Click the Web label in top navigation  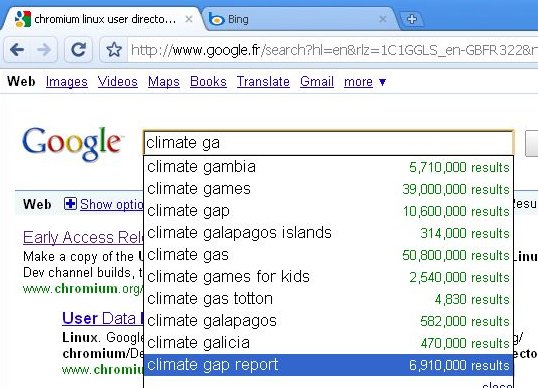[x=21, y=82]
